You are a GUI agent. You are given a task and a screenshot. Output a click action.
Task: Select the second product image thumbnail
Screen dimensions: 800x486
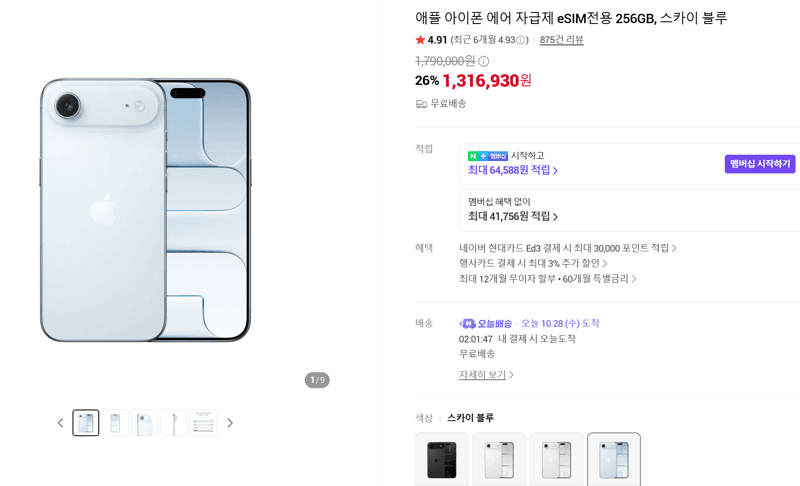pyautogui.click(x=115, y=423)
